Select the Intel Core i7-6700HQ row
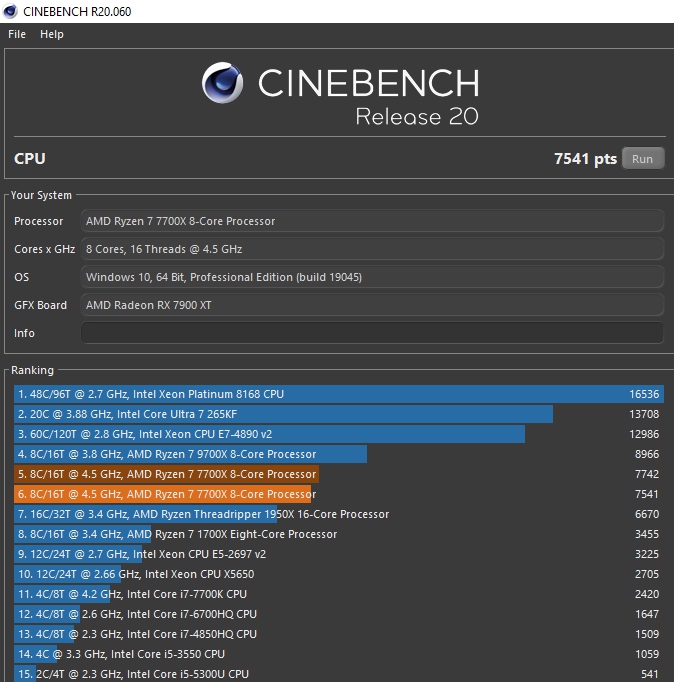This screenshot has width=674, height=682. tap(339, 614)
